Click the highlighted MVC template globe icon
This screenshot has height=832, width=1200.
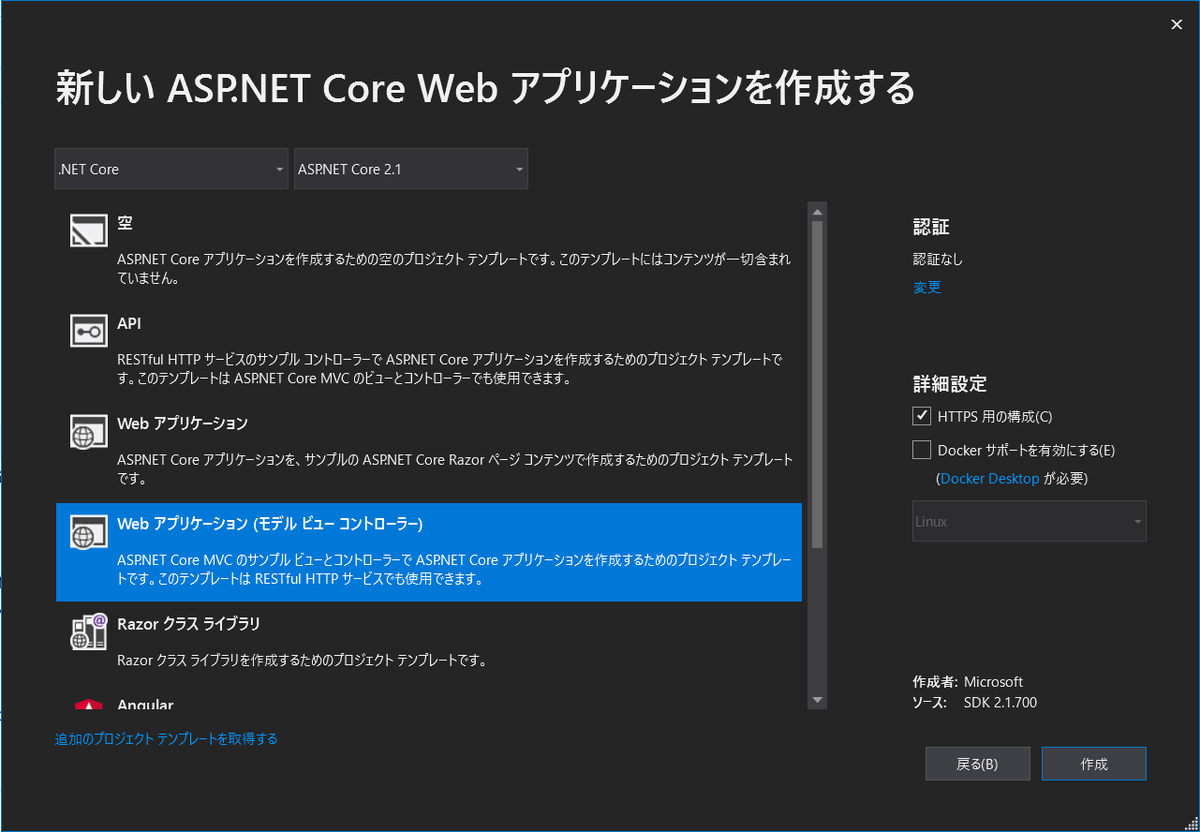[x=88, y=531]
